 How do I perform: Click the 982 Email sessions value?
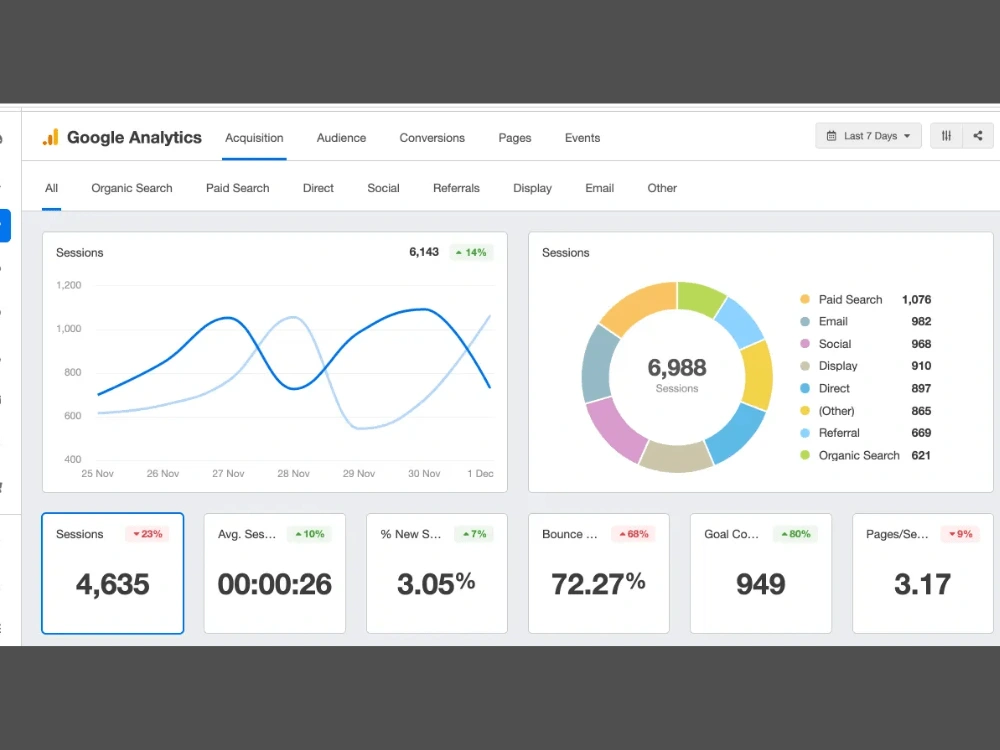[x=921, y=321]
